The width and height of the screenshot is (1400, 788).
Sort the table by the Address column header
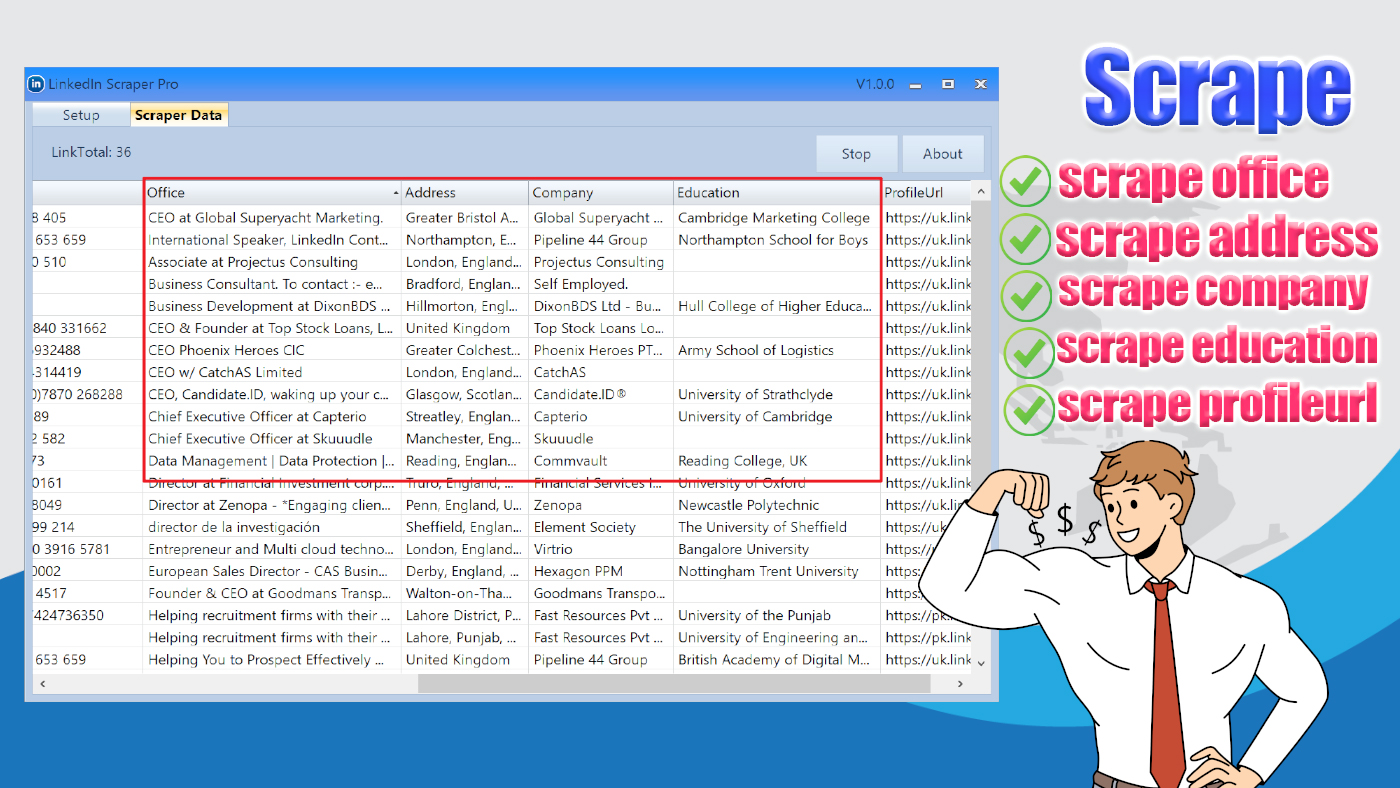[x=465, y=193]
